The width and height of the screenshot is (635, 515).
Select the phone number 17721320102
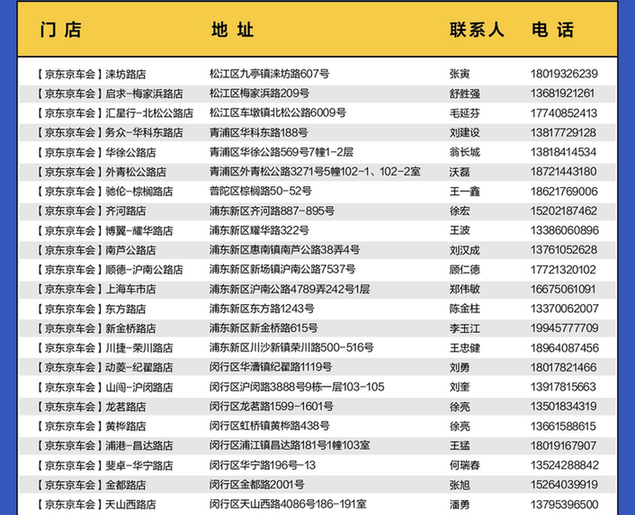(x=563, y=270)
